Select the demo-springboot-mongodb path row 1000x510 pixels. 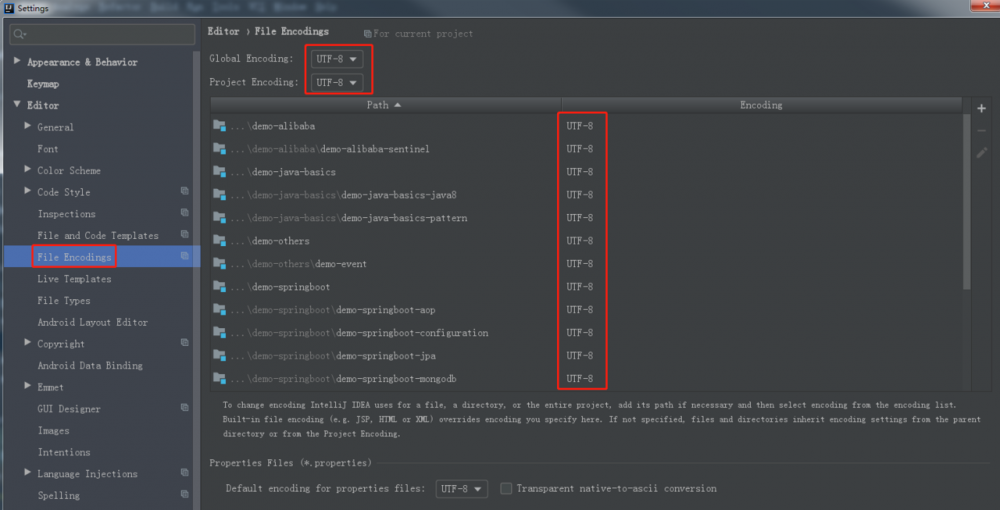point(586,378)
